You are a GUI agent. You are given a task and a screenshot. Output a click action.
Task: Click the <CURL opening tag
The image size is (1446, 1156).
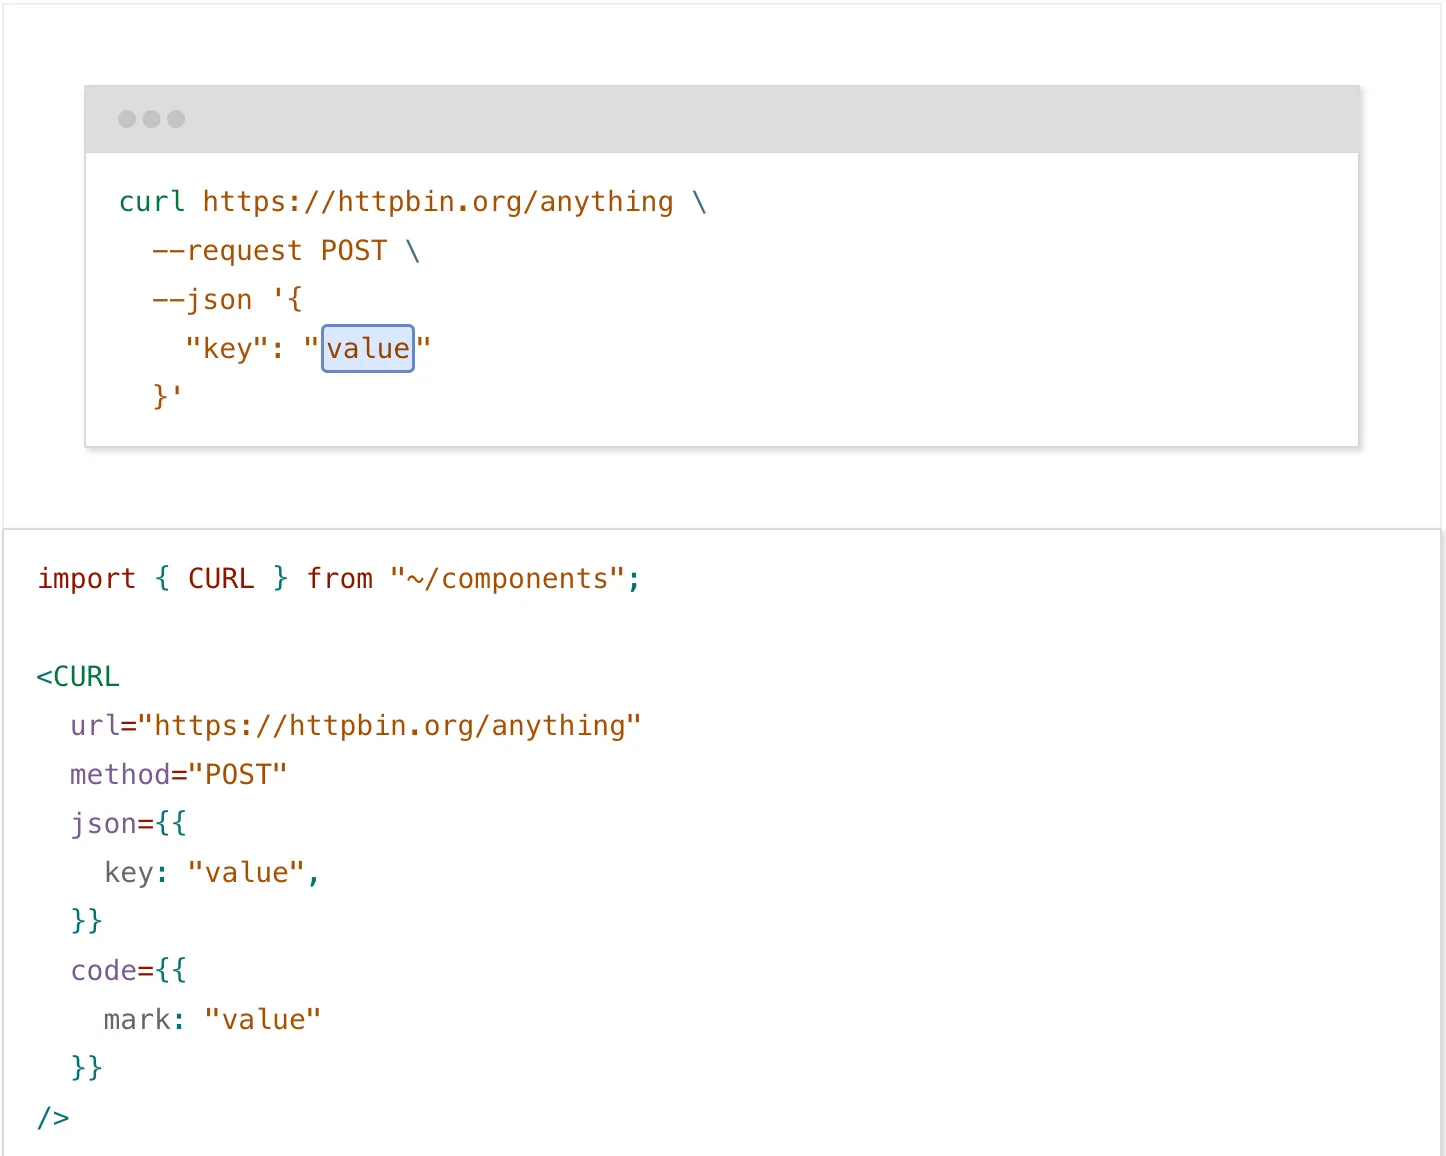(78, 676)
